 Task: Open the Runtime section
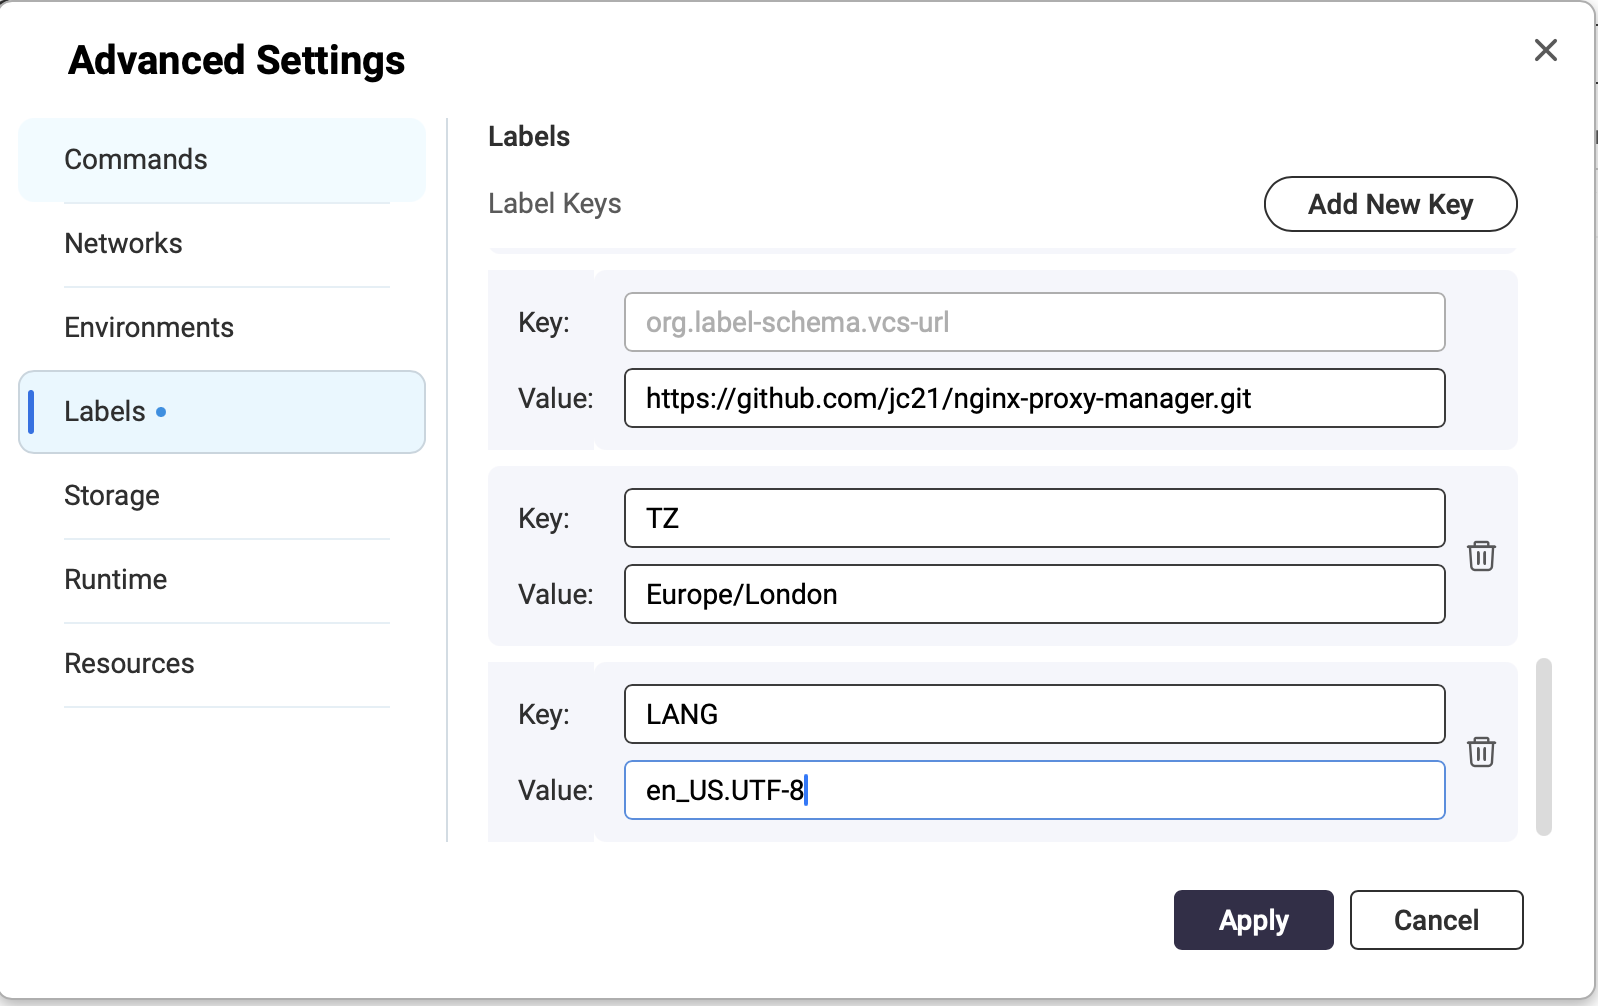(x=222, y=580)
